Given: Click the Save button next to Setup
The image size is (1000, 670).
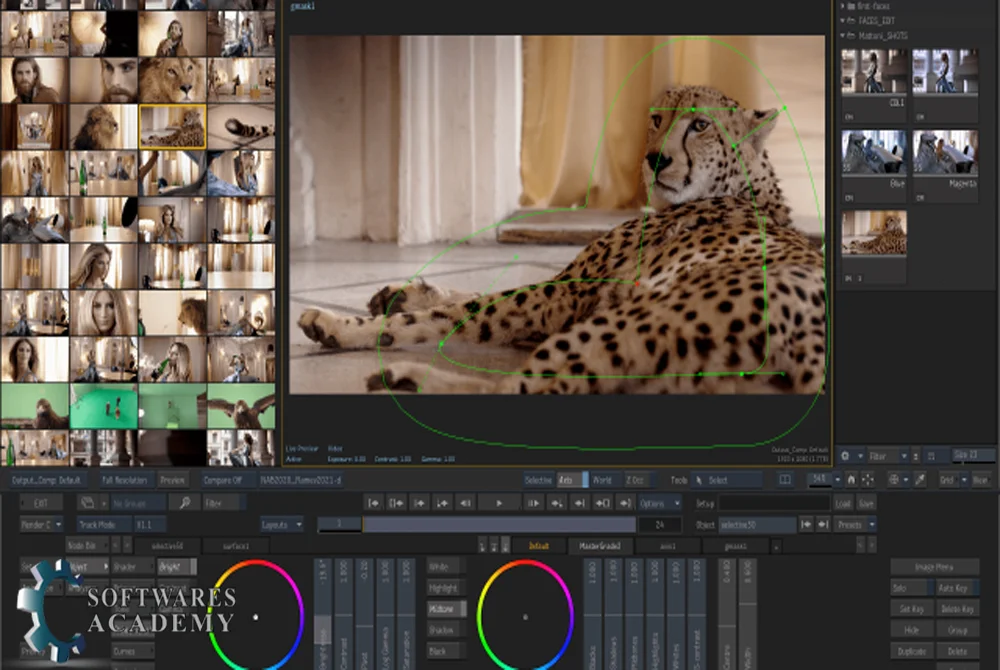Looking at the screenshot, I should (x=865, y=503).
